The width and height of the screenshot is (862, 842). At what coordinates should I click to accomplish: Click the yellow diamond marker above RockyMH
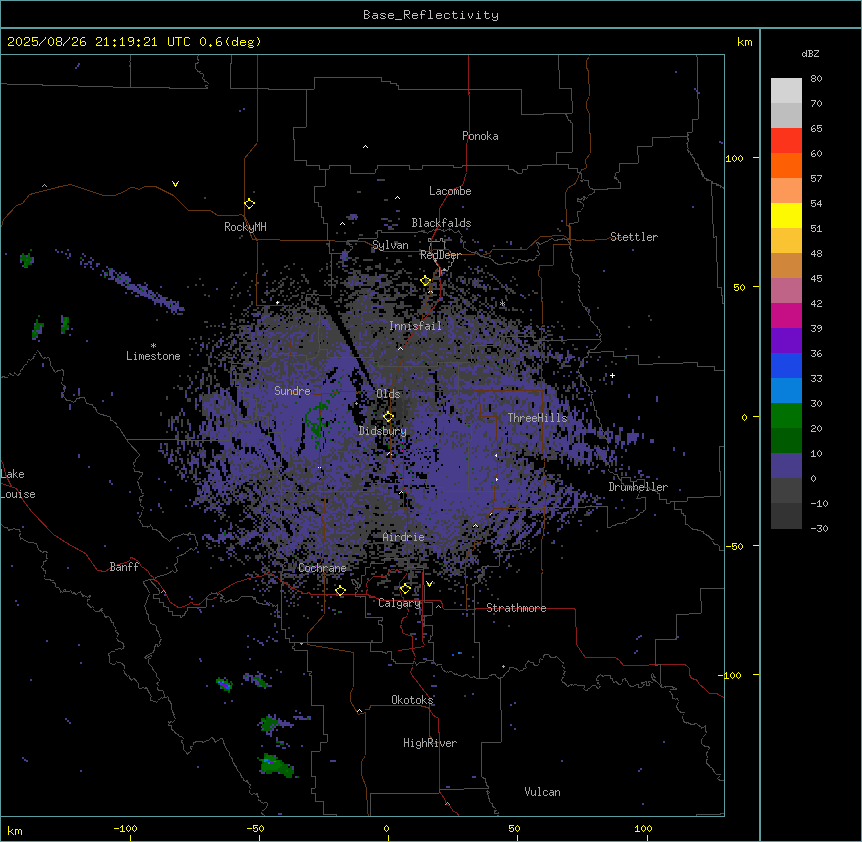tap(249, 204)
